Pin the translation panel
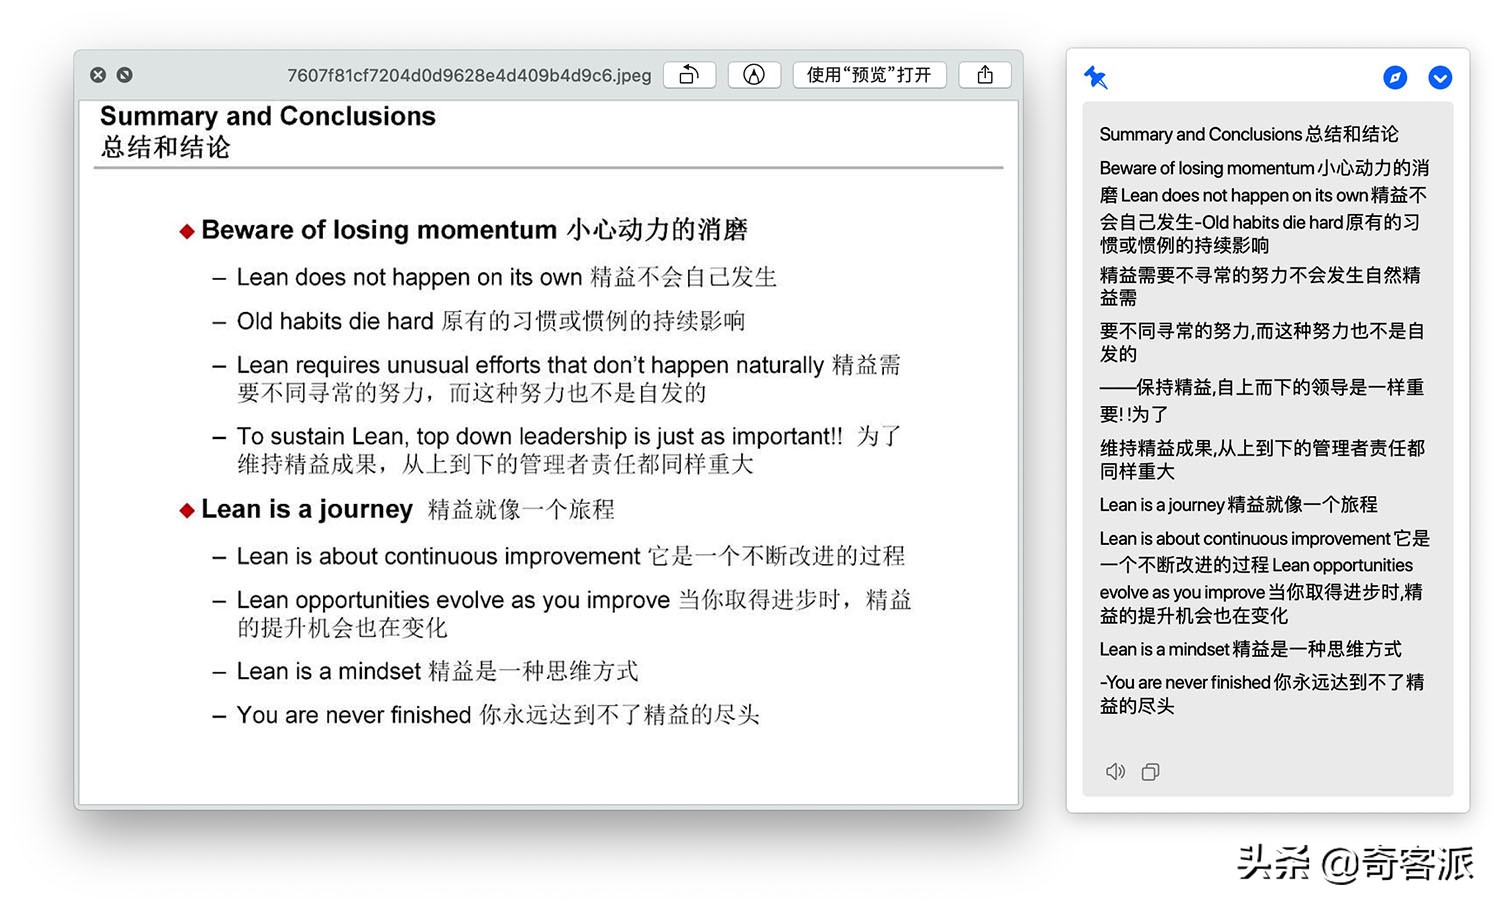The image size is (1500, 908). click(1096, 77)
